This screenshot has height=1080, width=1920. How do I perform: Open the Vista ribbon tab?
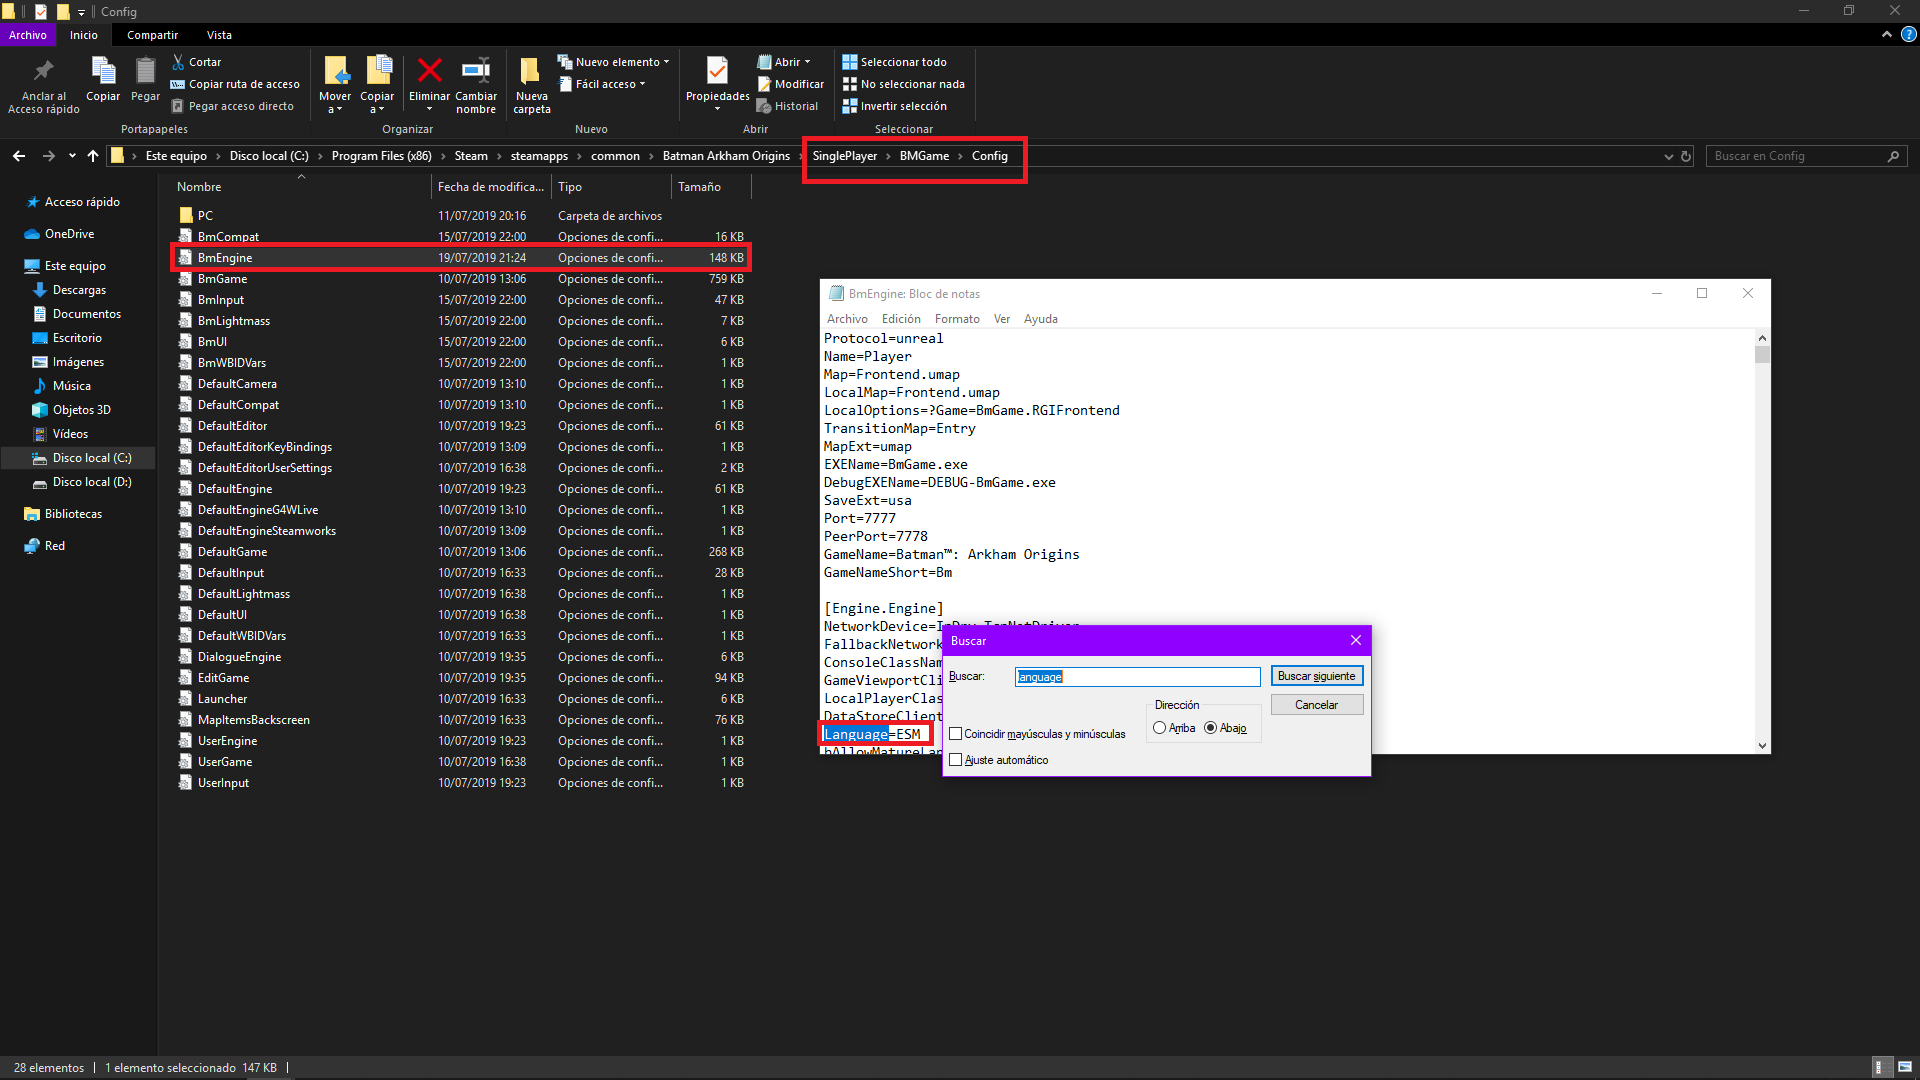[x=219, y=35]
